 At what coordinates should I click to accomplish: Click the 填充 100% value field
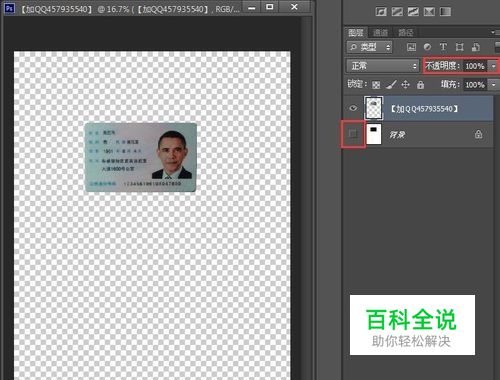(475, 85)
